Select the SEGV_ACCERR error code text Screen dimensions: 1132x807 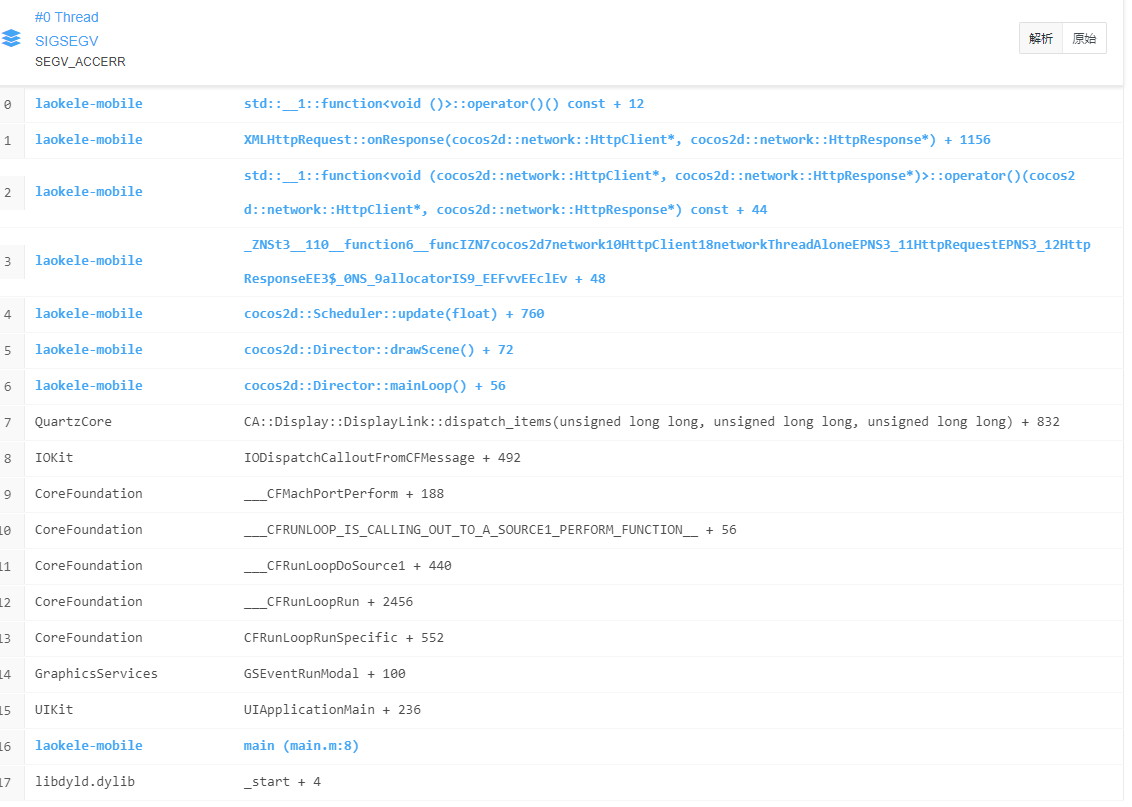[x=80, y=62]
